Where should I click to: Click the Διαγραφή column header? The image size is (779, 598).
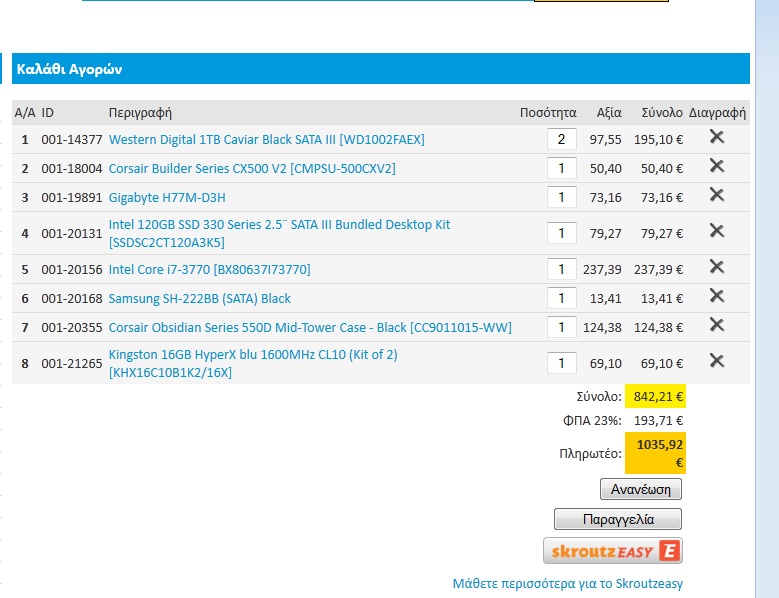click(717, 113)
